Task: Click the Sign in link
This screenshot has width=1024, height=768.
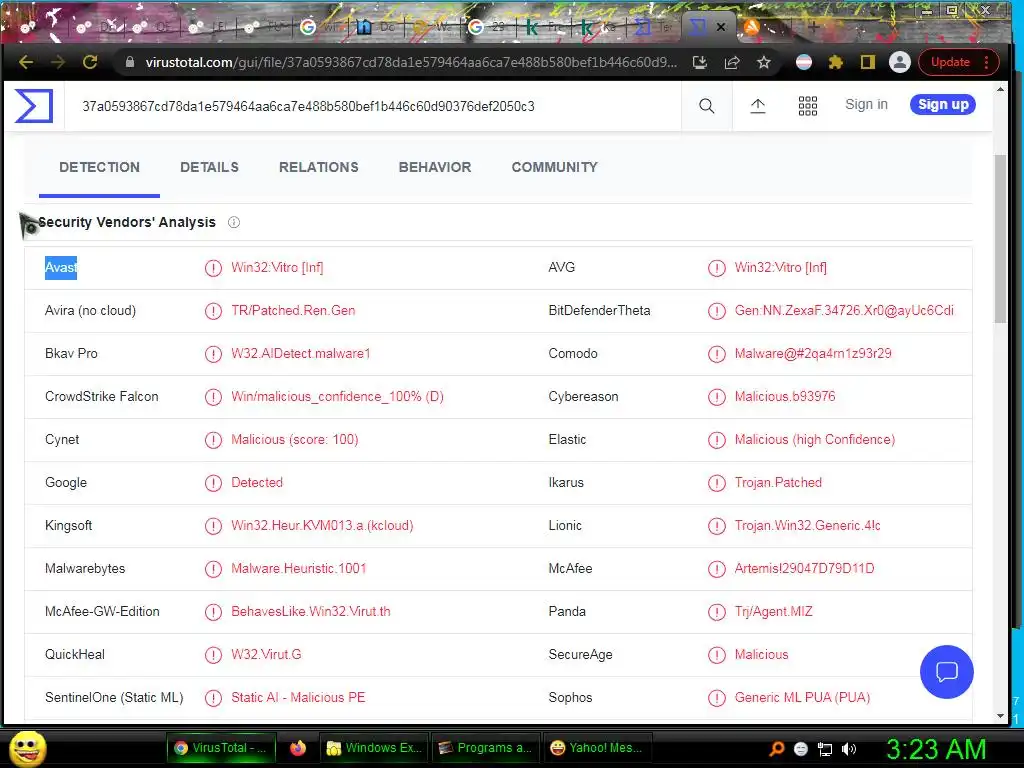Action: (866, 104)
